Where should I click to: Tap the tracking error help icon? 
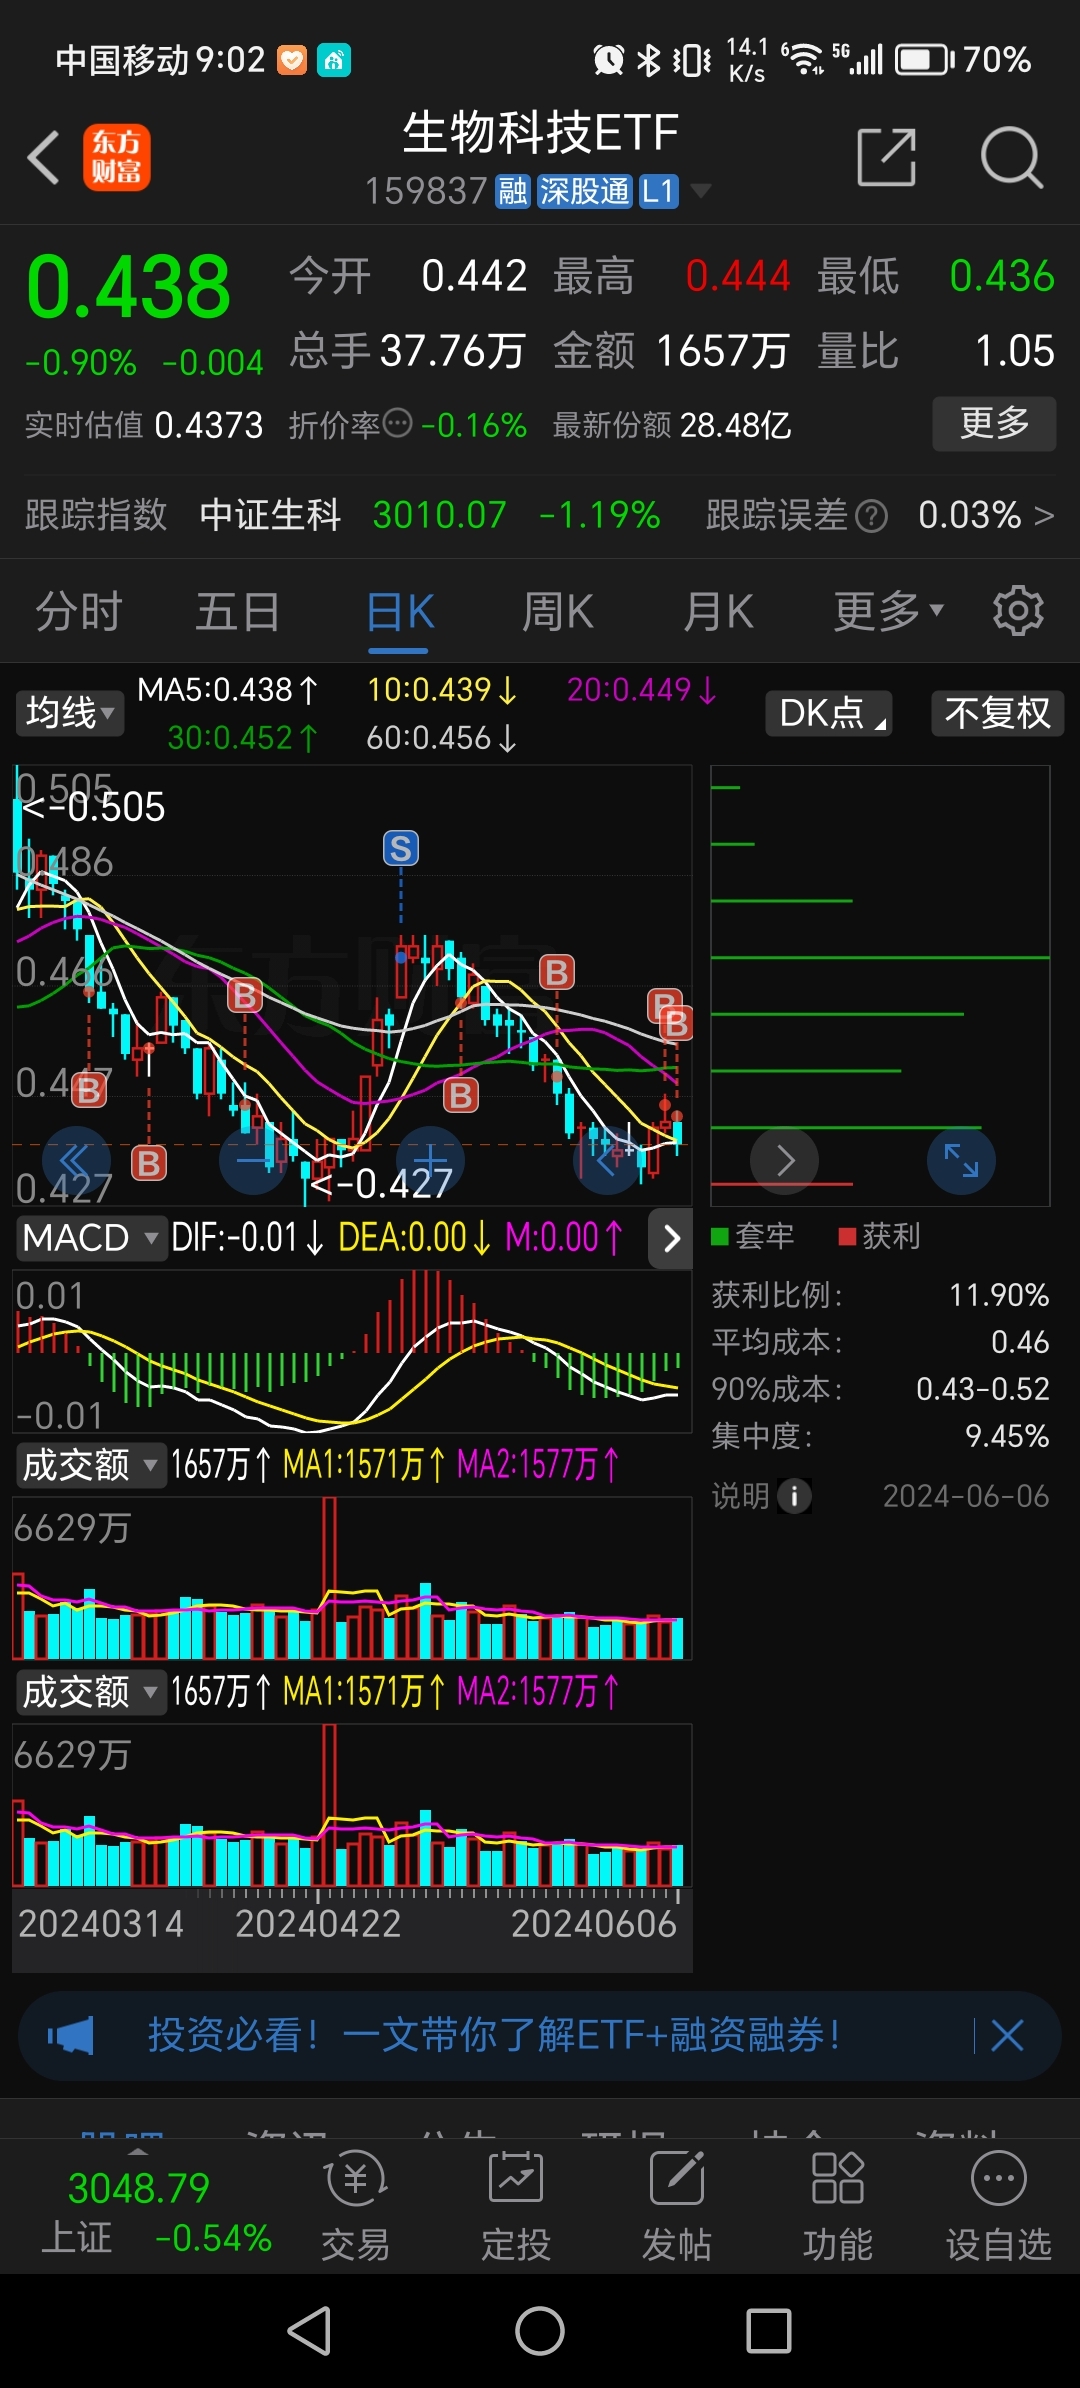(871, 516)
